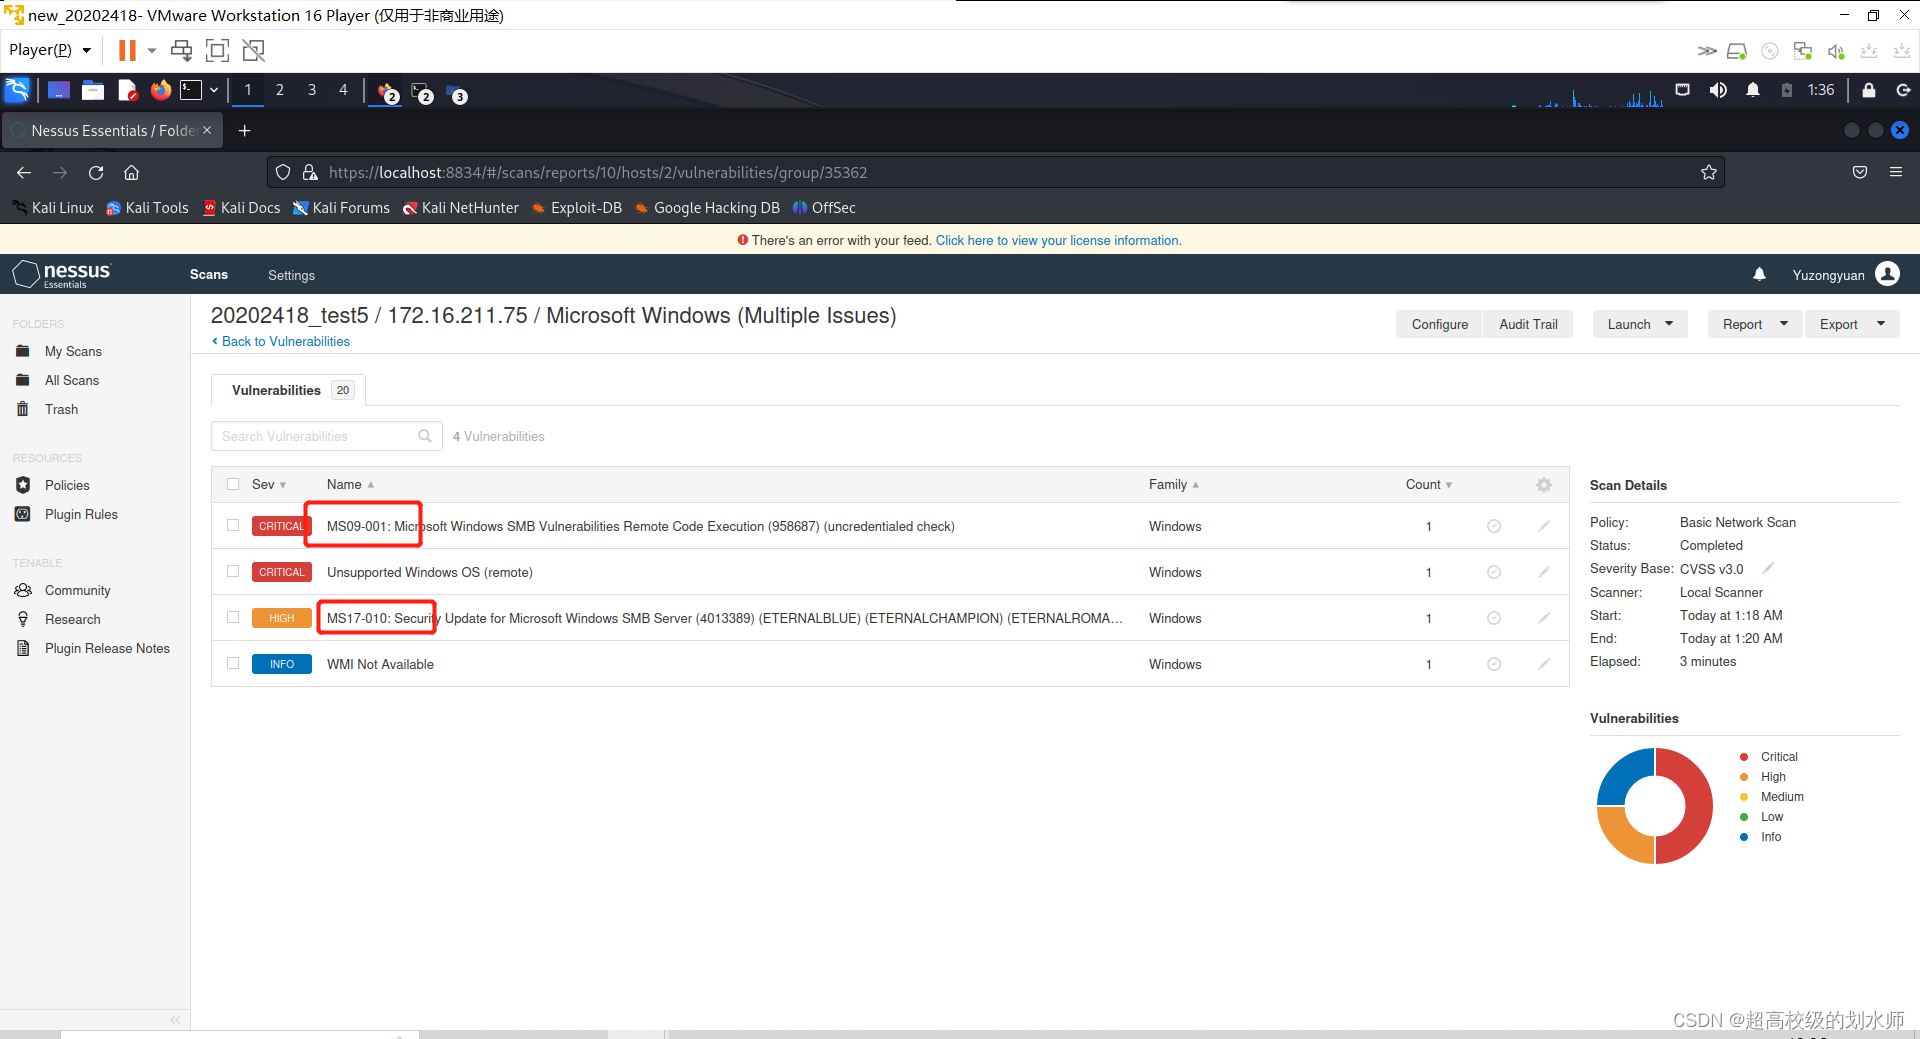Sort table by Count column
The width and height of the screenshot is (1920, 1039).
pos(1428,485)
